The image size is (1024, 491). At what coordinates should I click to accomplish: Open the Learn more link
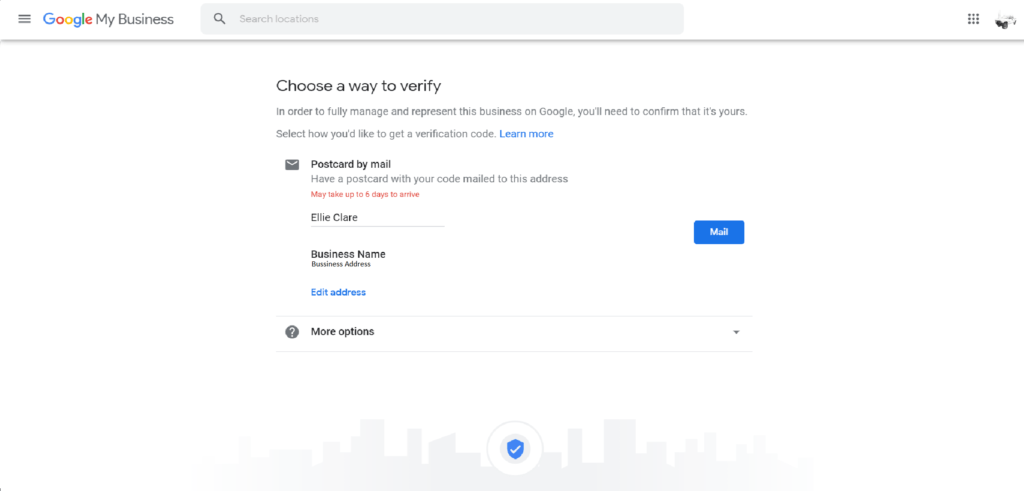526,134
